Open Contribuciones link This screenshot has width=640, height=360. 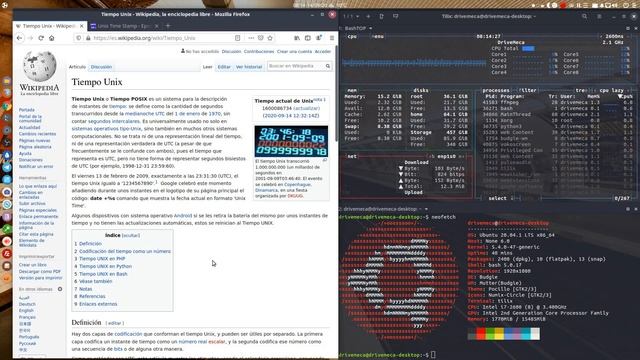pyautogui.click(x=259, y=51)
